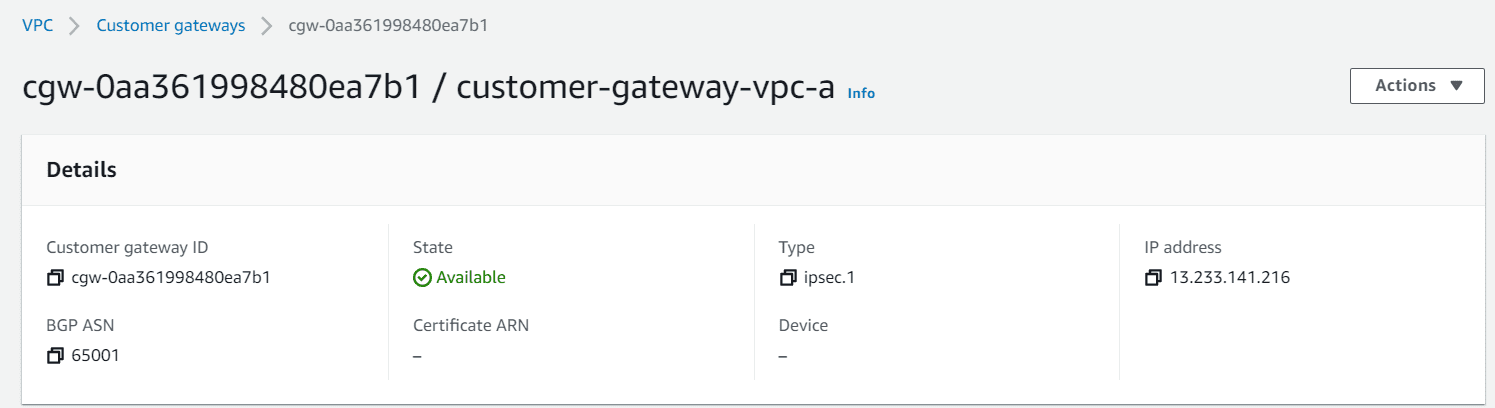Copy the BGP ASN 65001 via copy icon
This screenshot has width=1495, height=408.
(55, 355)
